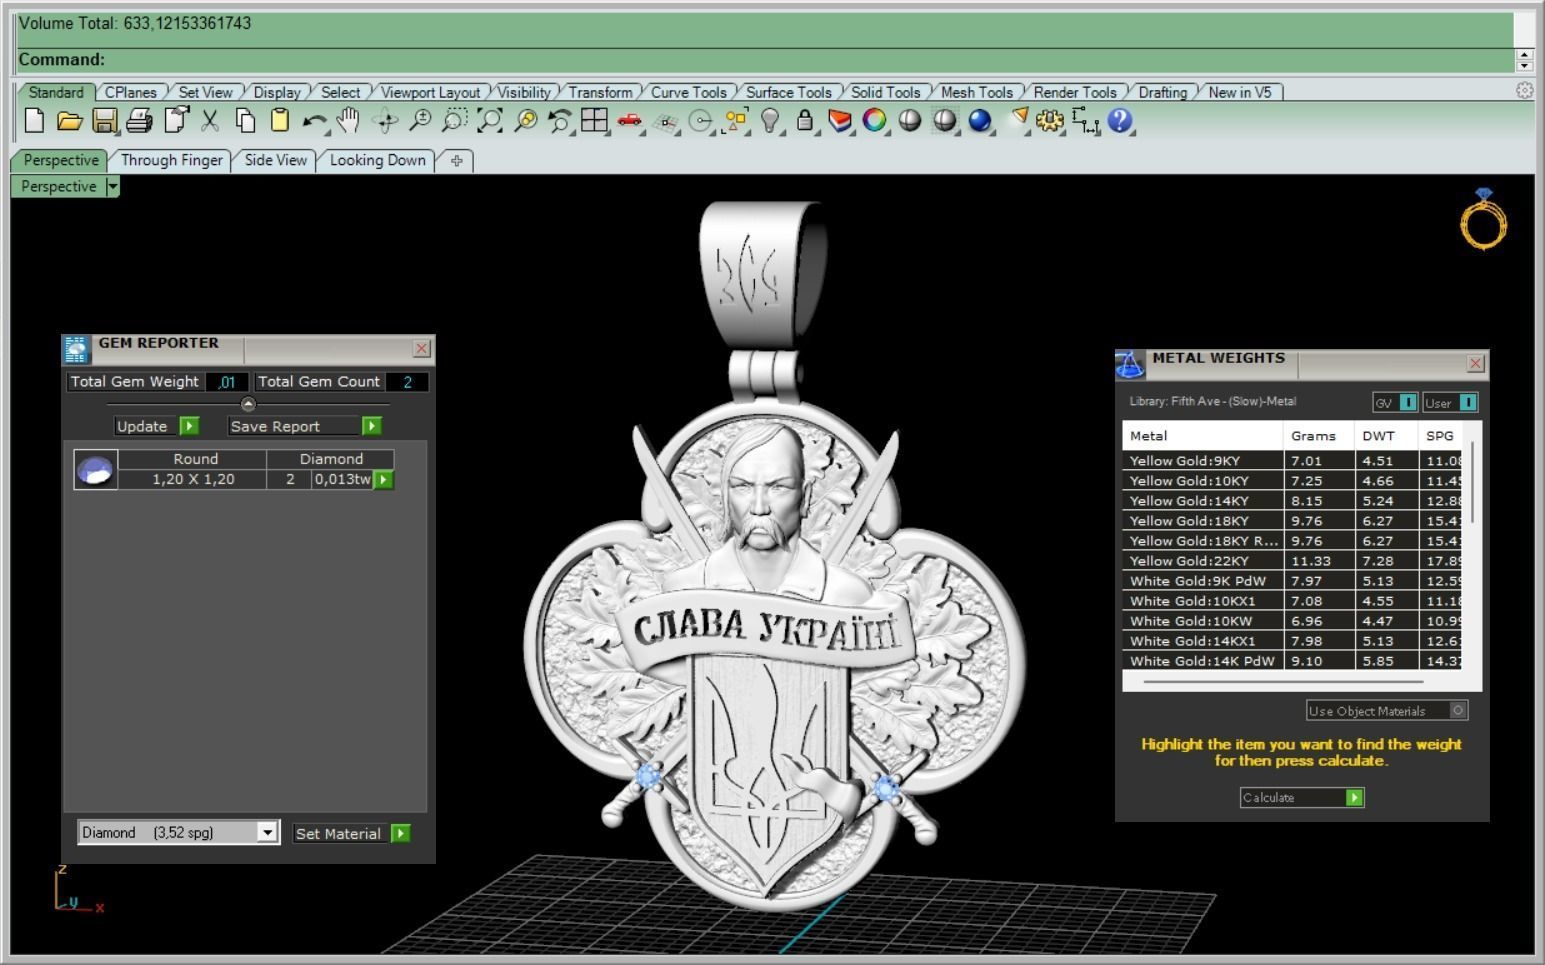Screen dimensions: 1545x965
Task: Expand the 0,013tw gem row arrow
Action: (383, 480)
